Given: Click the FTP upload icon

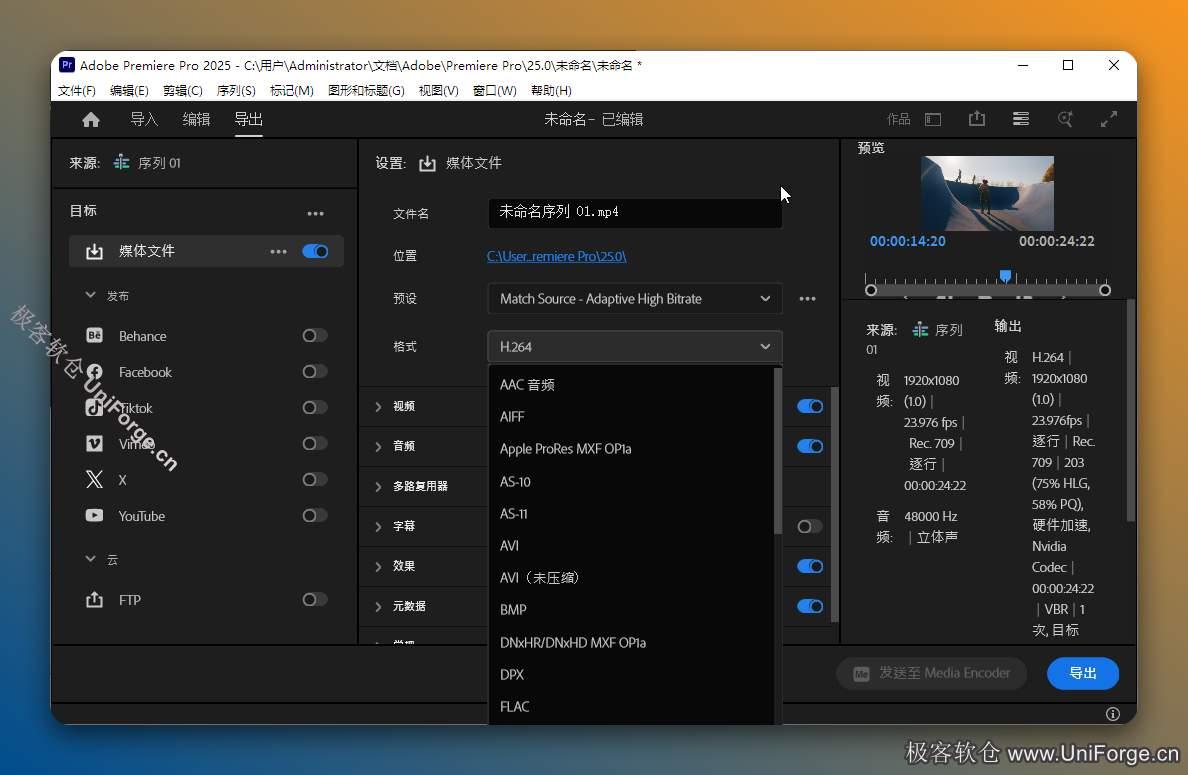Looking at the screenshot, I should [94, 600].
